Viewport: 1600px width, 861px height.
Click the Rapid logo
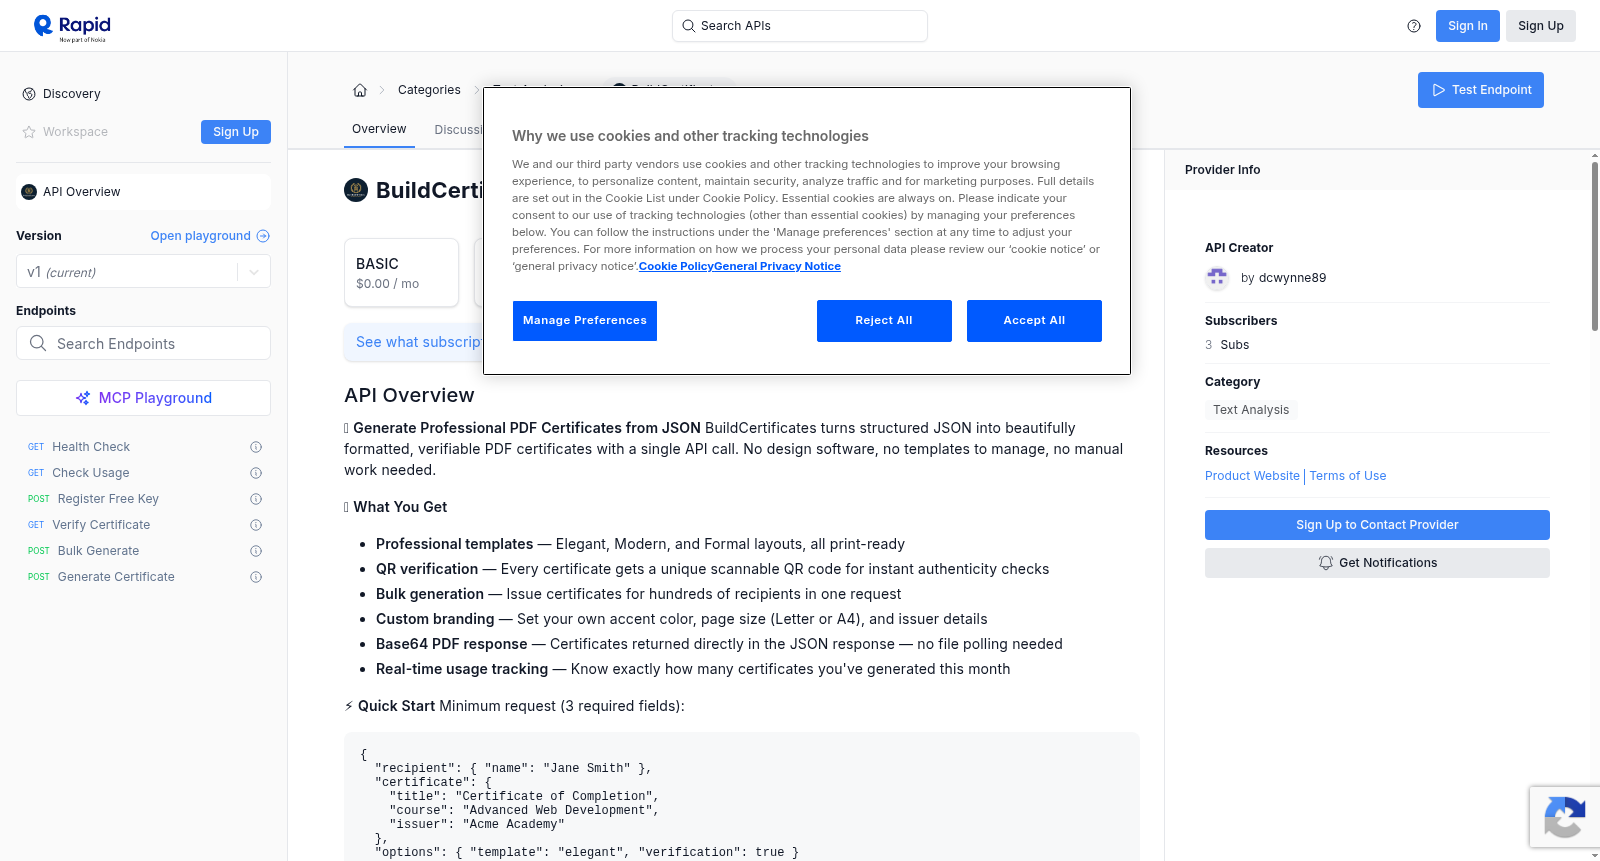tap(72, 27)
